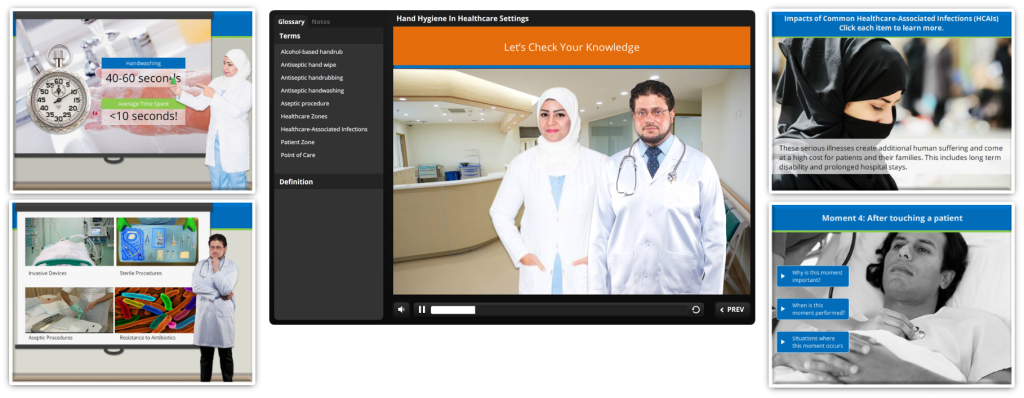Choose the Aseptic procedure glossary term

click(305, 103)
